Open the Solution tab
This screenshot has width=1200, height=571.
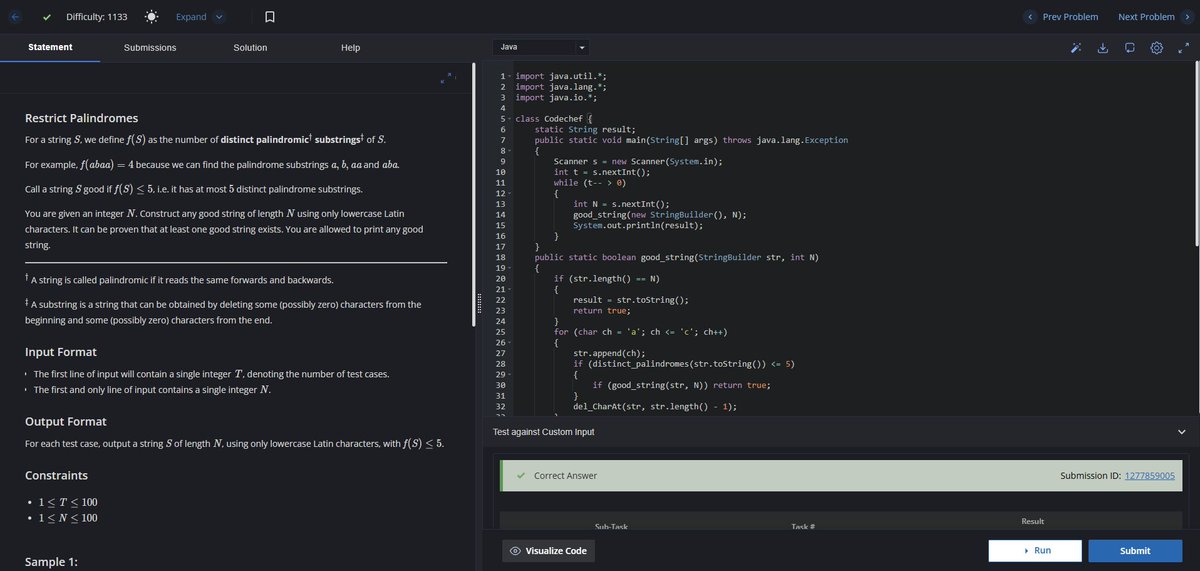250,47
